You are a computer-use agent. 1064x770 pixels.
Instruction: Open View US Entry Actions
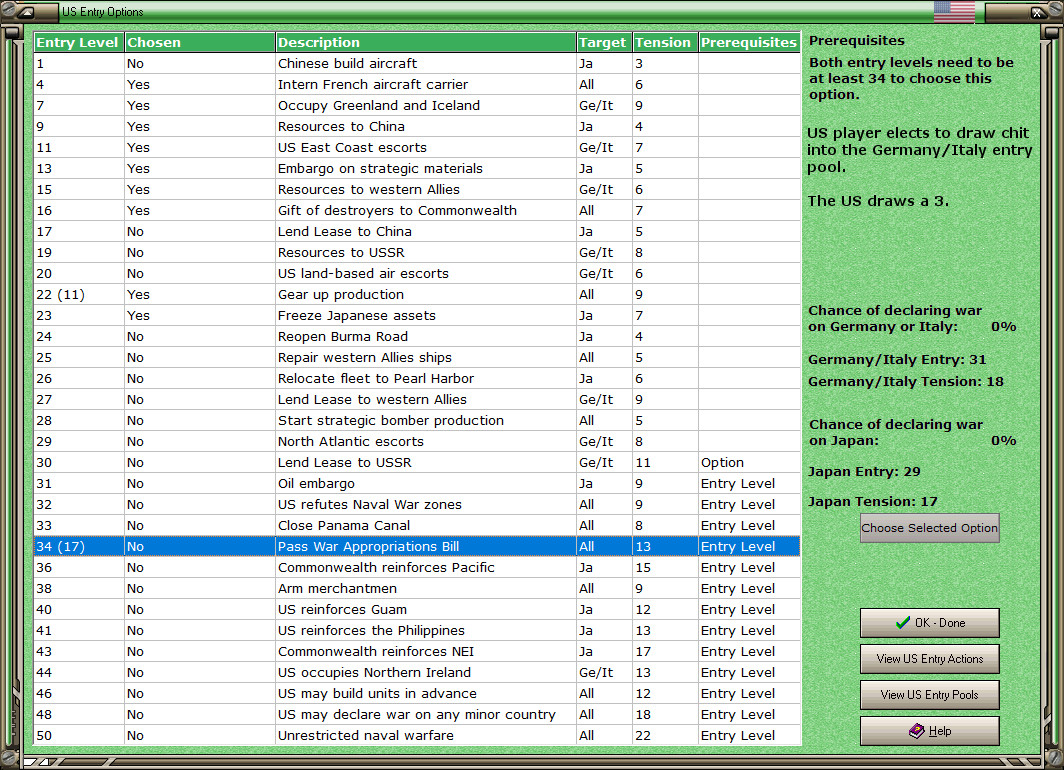(930, 659)
